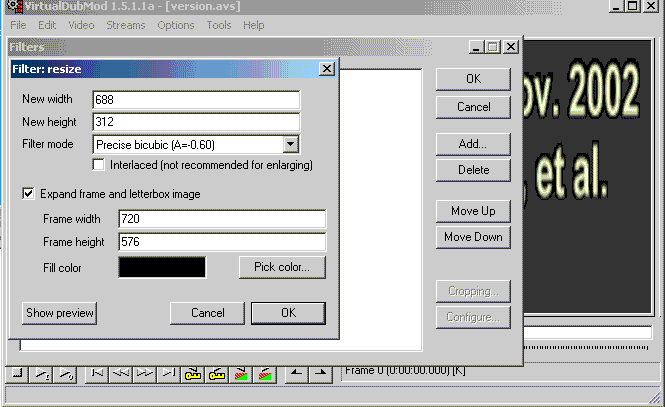Click Add... in the Filters window
This screenshot has width=665, height=407.
[x=473, y=144]
